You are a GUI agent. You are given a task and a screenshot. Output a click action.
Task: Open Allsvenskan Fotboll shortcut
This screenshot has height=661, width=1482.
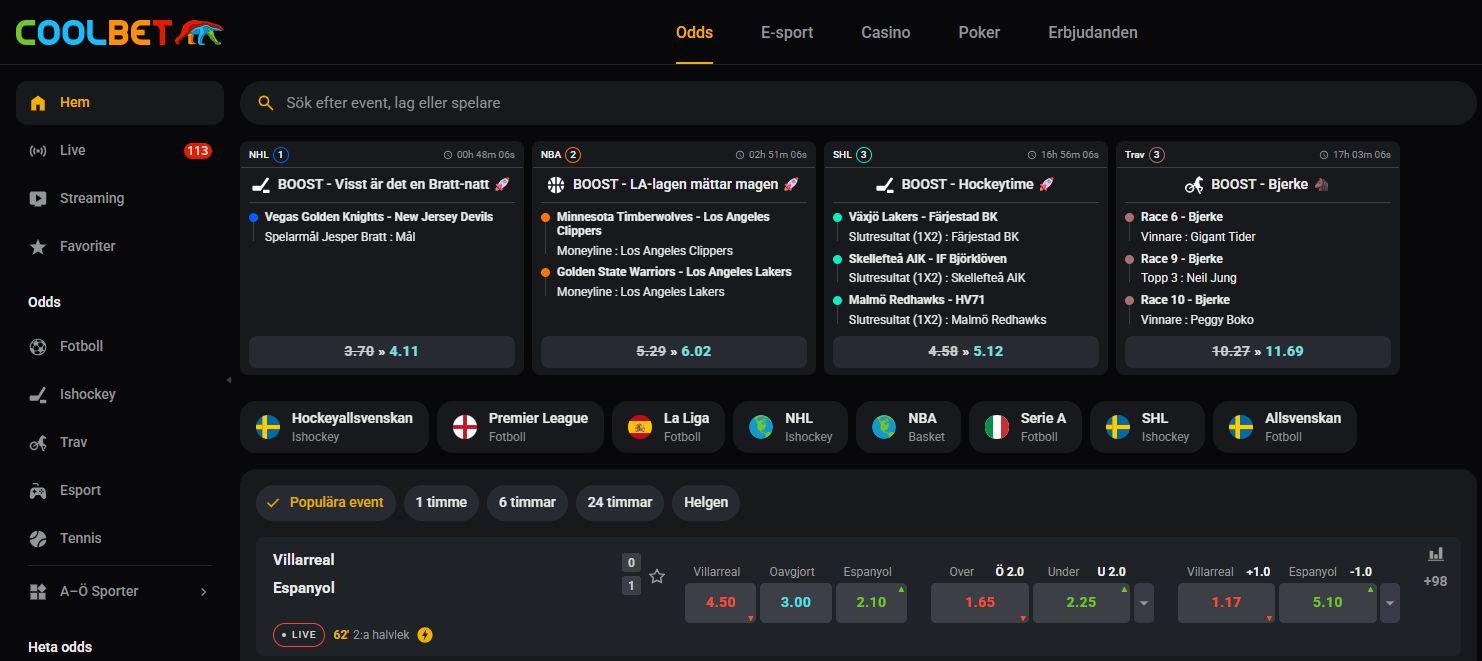point(1285,427)
